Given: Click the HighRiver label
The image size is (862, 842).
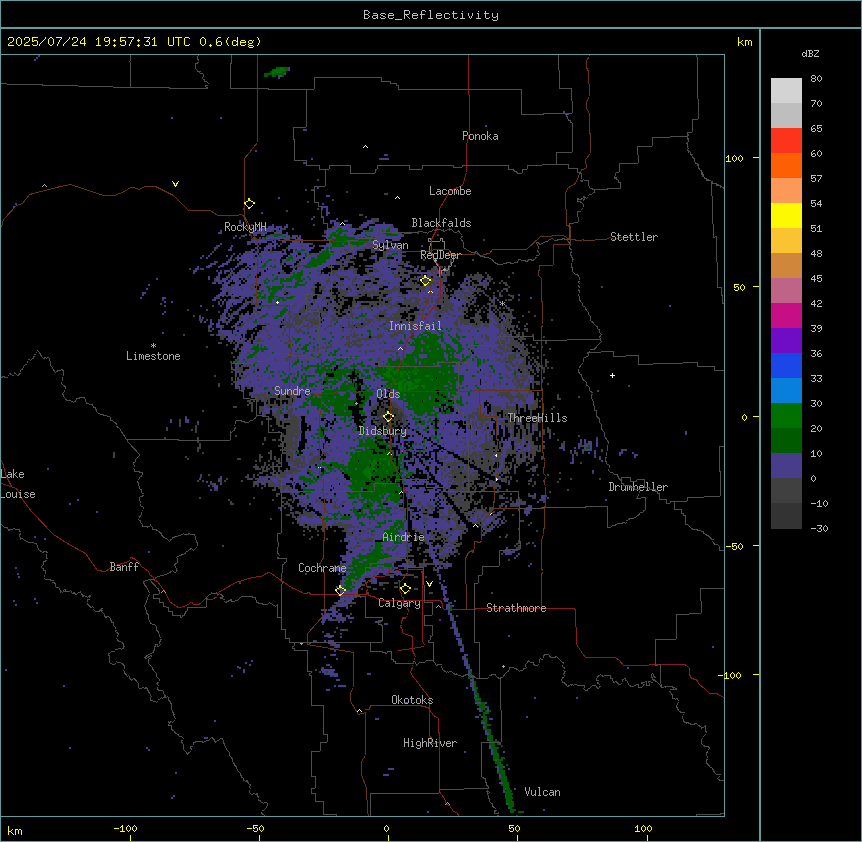Looking at the screenshot, I should pyautogui.click(x=430, y=743).
